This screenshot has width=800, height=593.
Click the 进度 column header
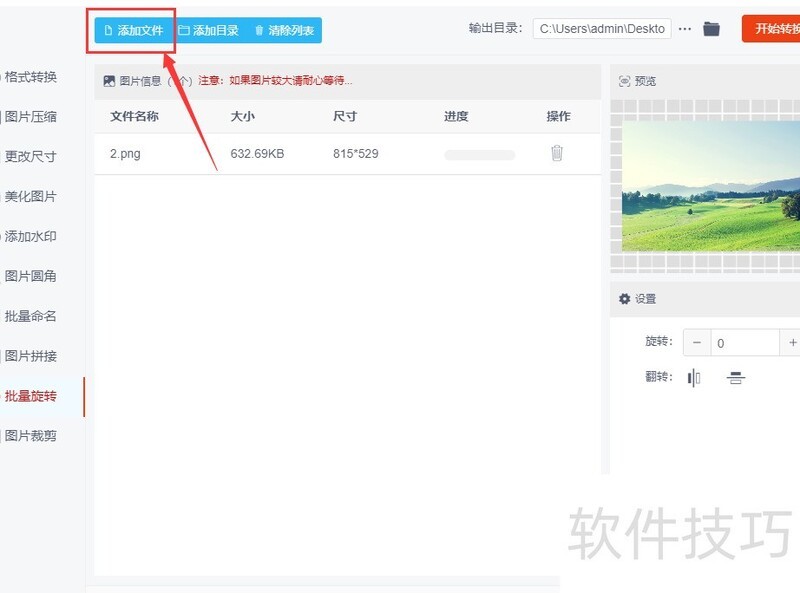click(x=456, y=116)
